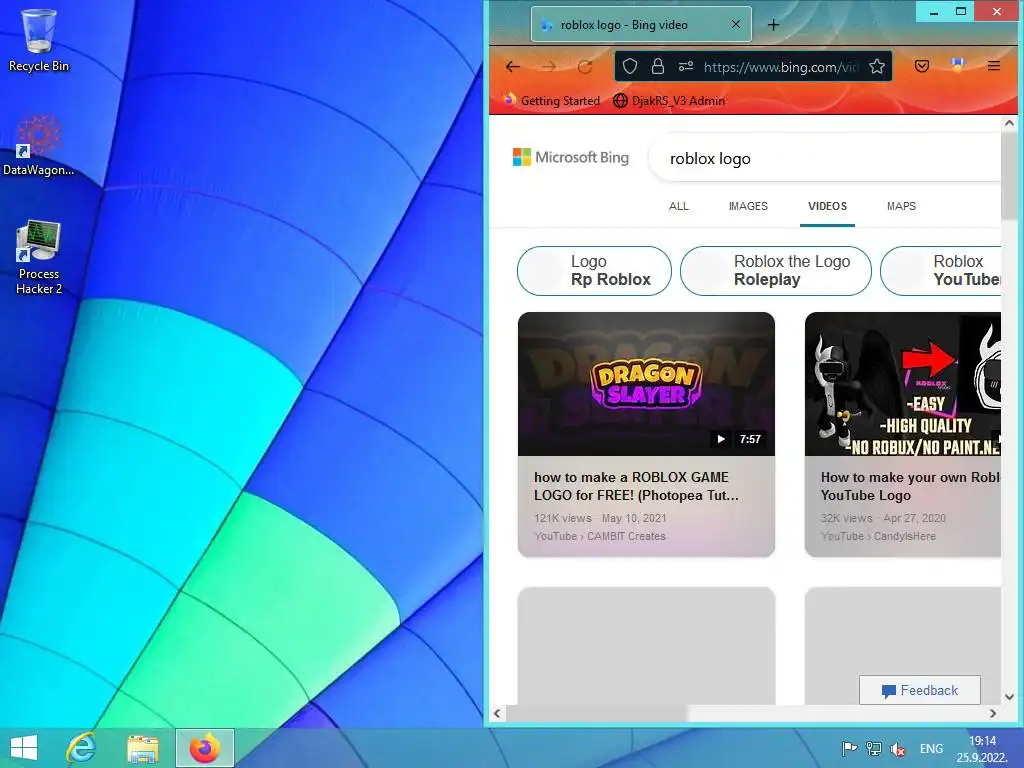Click the muted volume tray icon
This screenshot has width=1024, height=768.
click(899, 749)
